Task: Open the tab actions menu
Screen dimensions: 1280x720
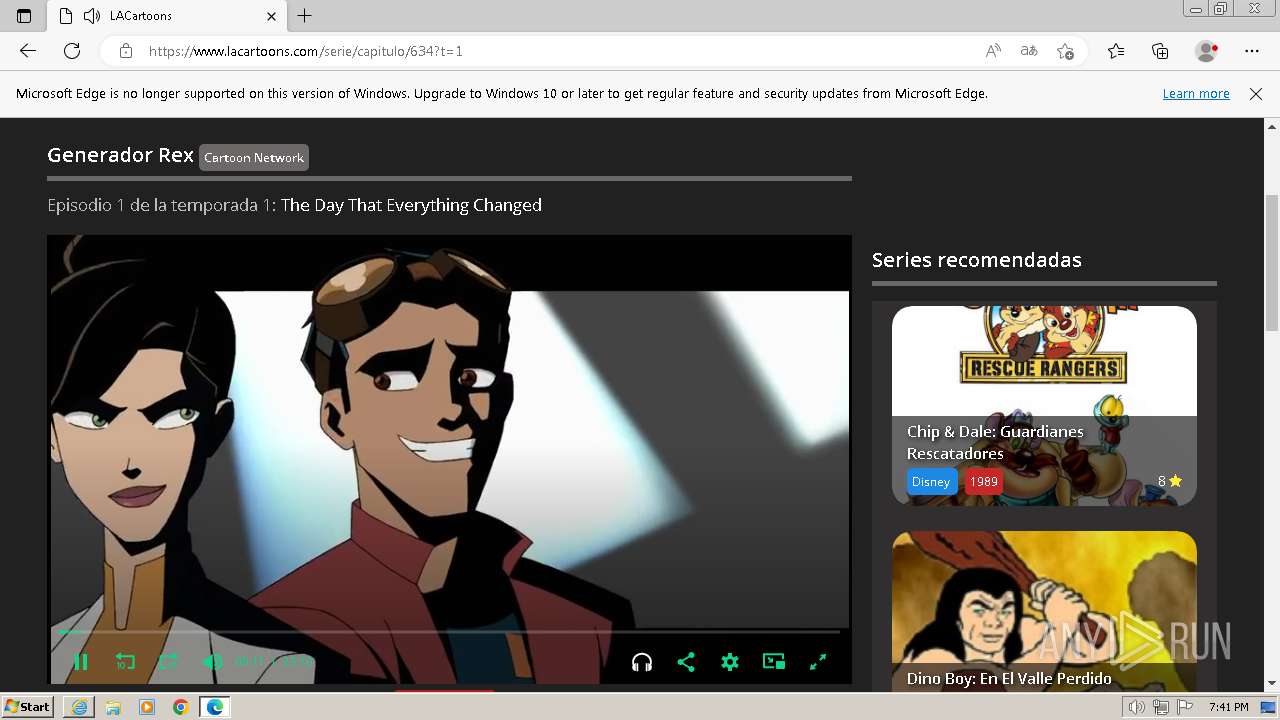Action: point(24,16)
